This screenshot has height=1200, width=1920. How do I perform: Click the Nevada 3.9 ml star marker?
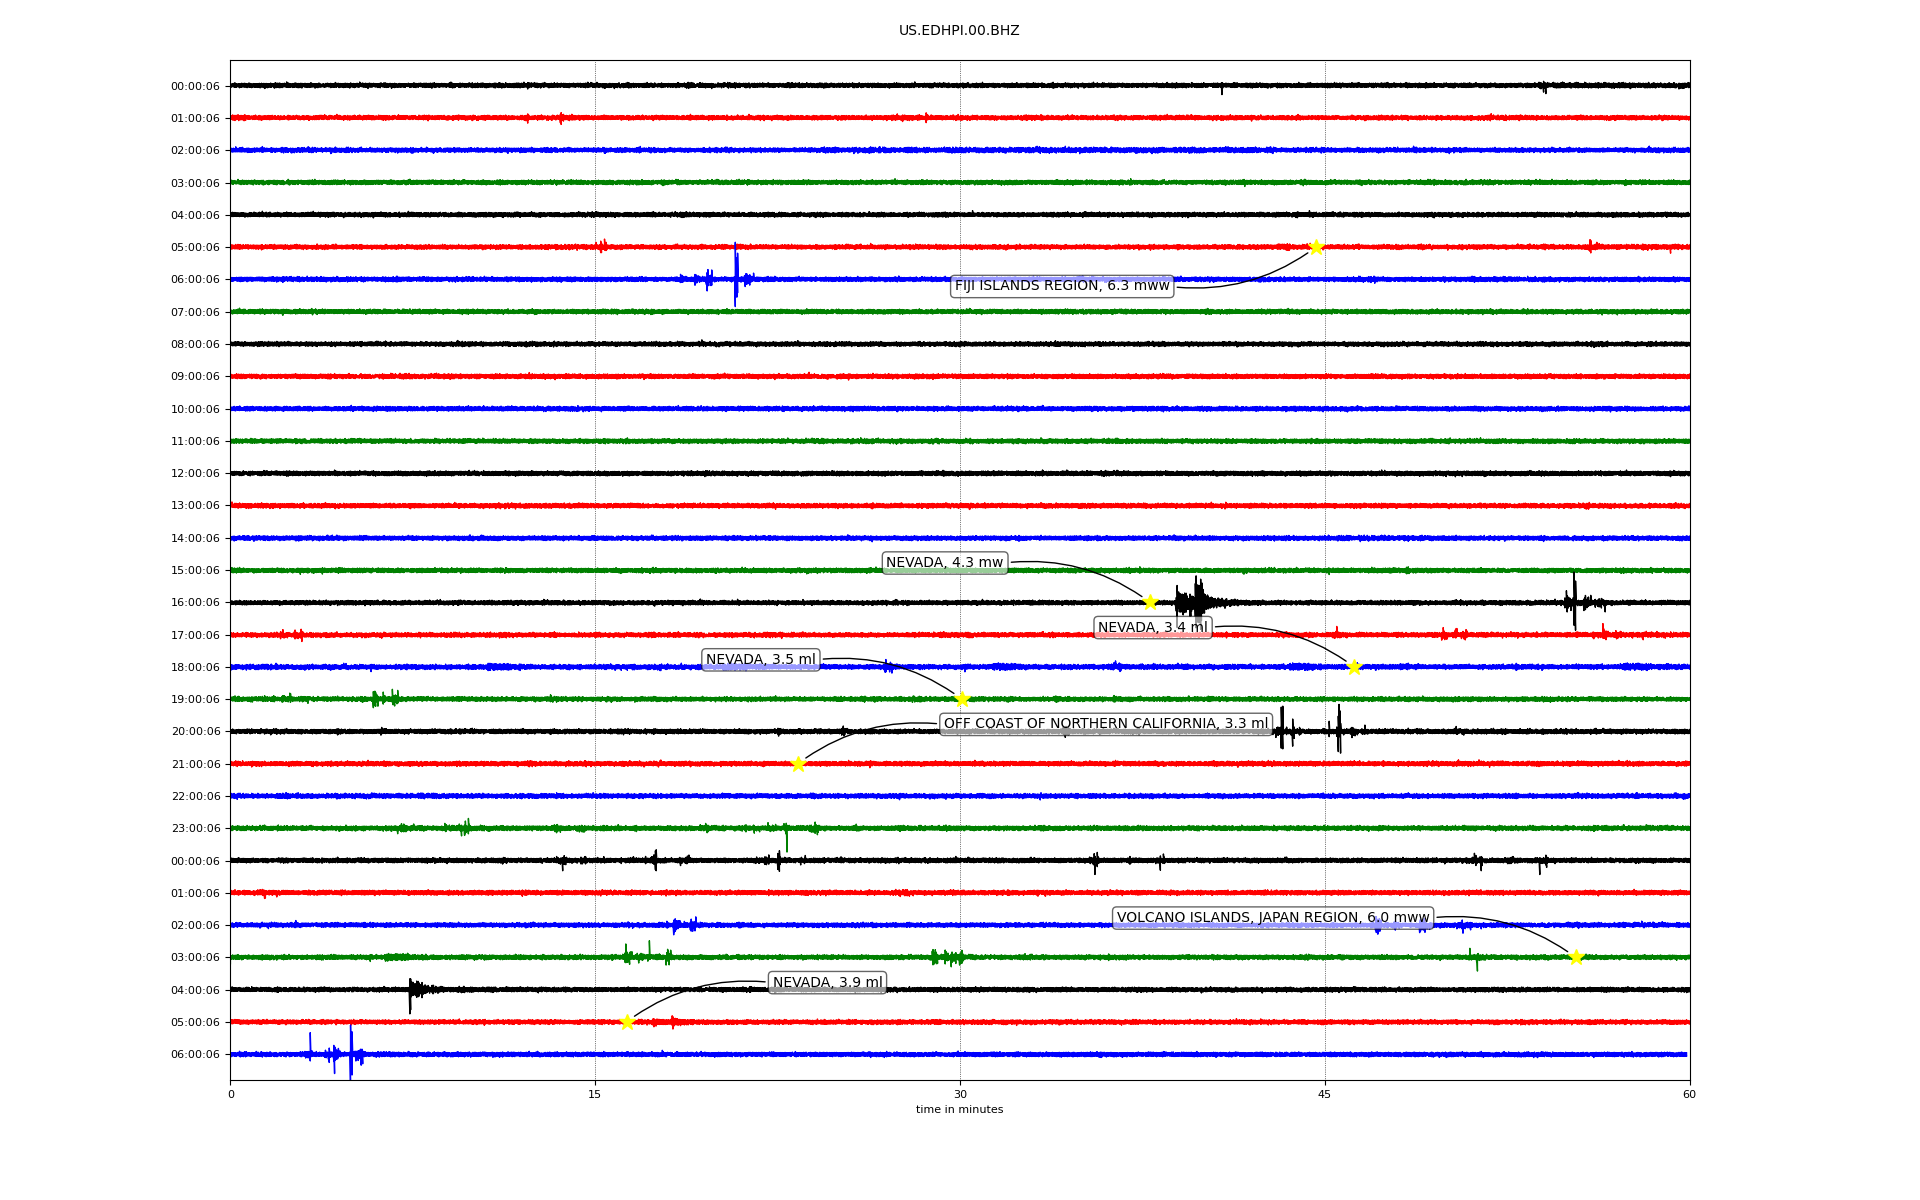click(x=627, y=1022)
